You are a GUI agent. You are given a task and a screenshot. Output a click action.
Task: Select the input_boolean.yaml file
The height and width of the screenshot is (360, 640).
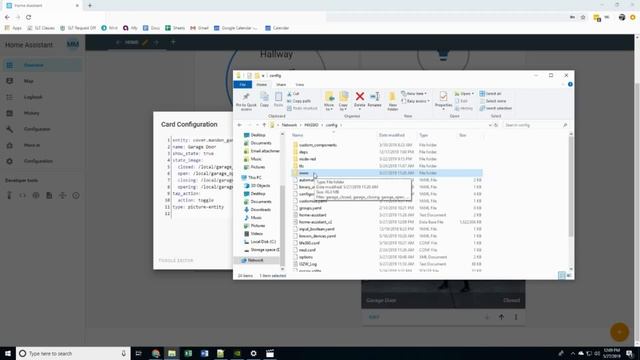coord(316,229)
